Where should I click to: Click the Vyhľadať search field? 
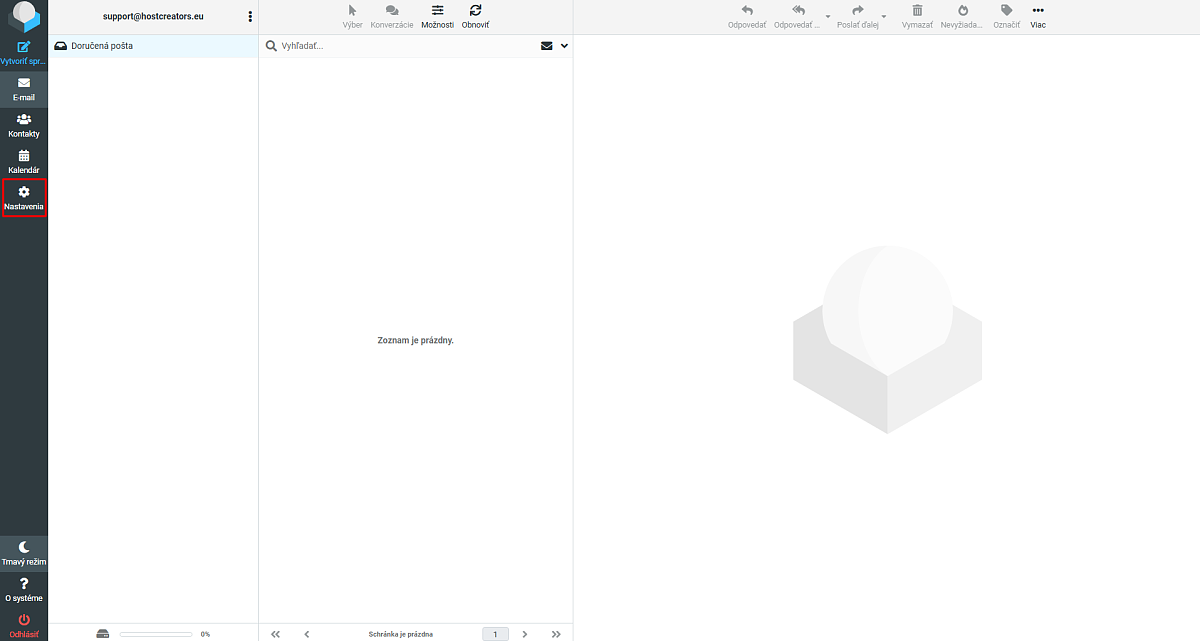[407, 46]
